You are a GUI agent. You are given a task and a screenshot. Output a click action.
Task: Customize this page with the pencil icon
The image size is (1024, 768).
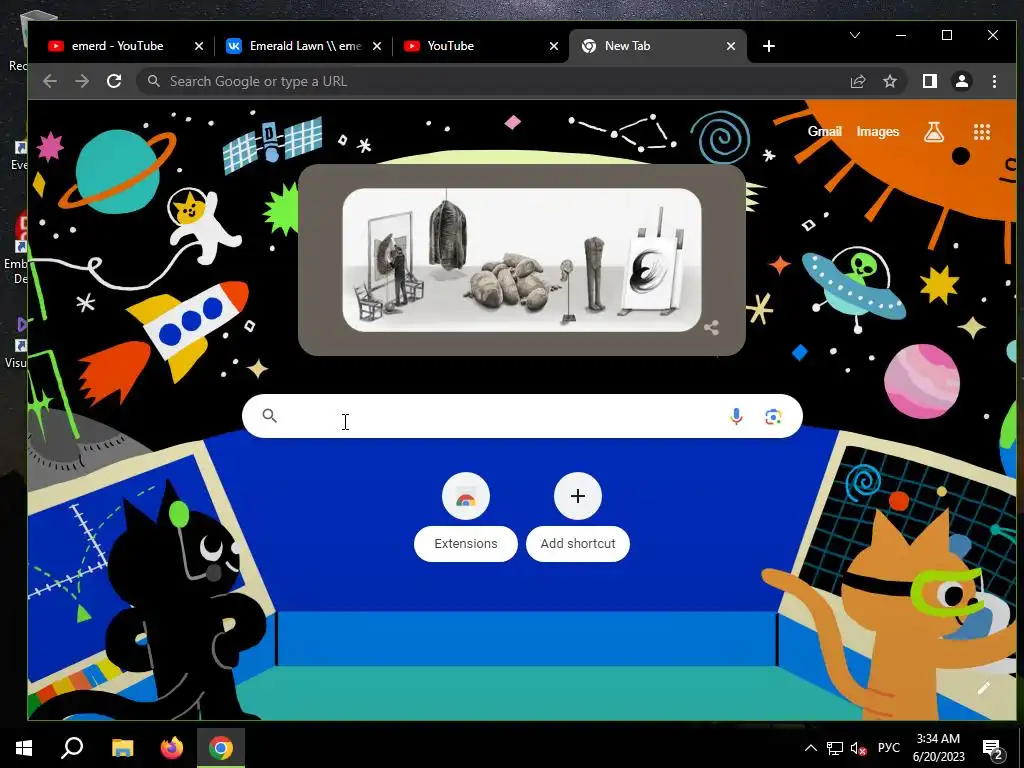point(984,688)
